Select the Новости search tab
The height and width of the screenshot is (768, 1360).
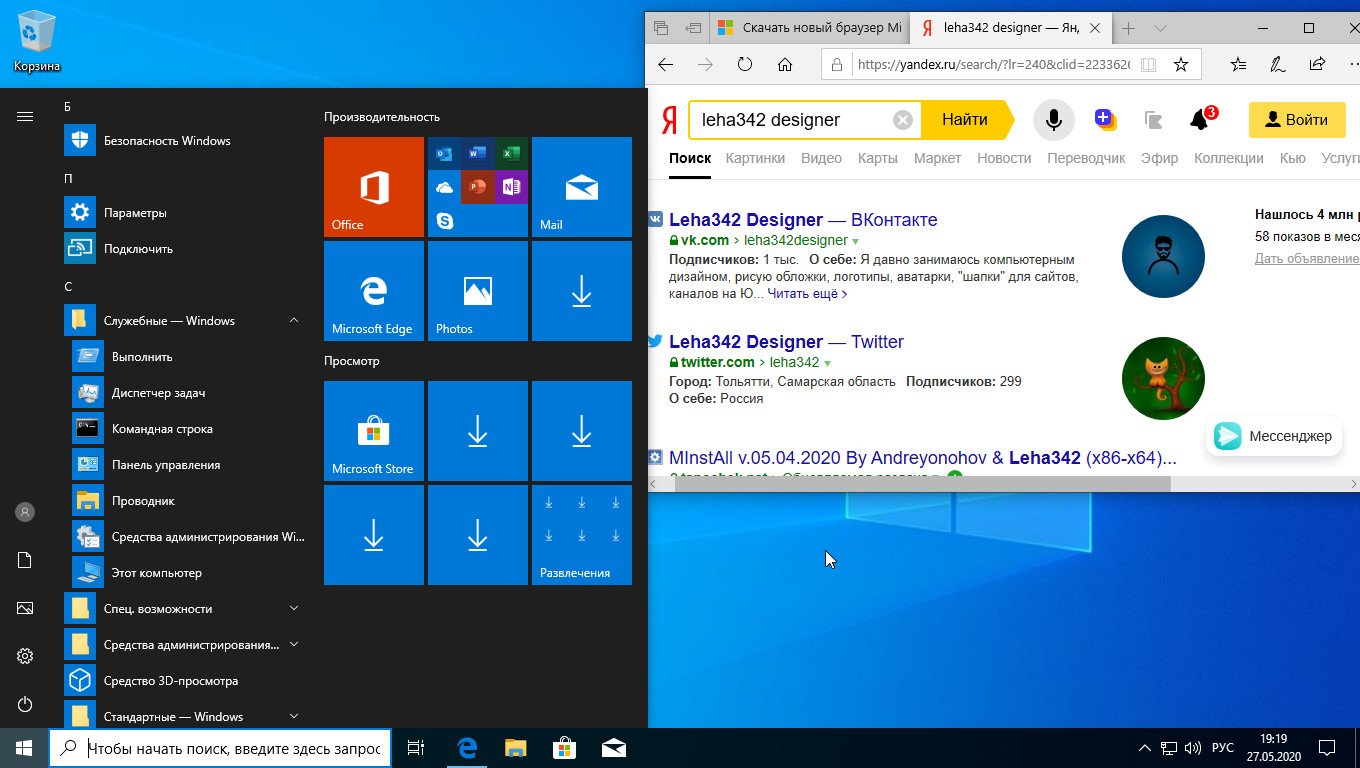[x=1004, y=158]
